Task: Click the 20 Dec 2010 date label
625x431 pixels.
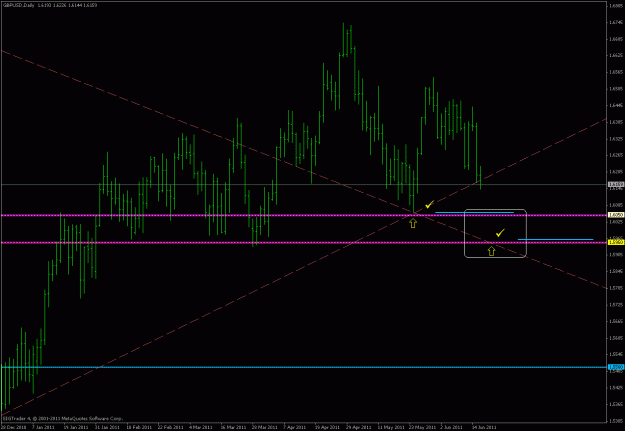Action: point(12,426)
